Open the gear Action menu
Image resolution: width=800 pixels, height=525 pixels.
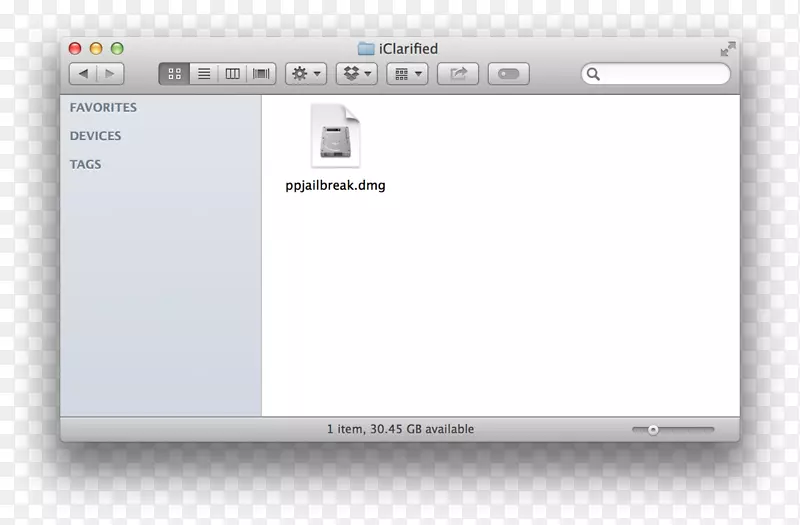(306, 74)
